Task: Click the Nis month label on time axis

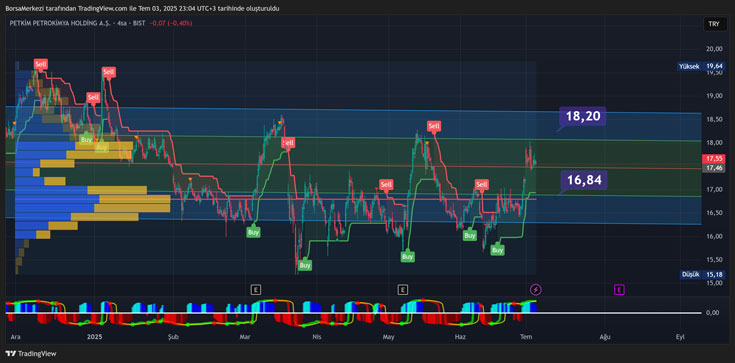Action: [x=316, y=337]
